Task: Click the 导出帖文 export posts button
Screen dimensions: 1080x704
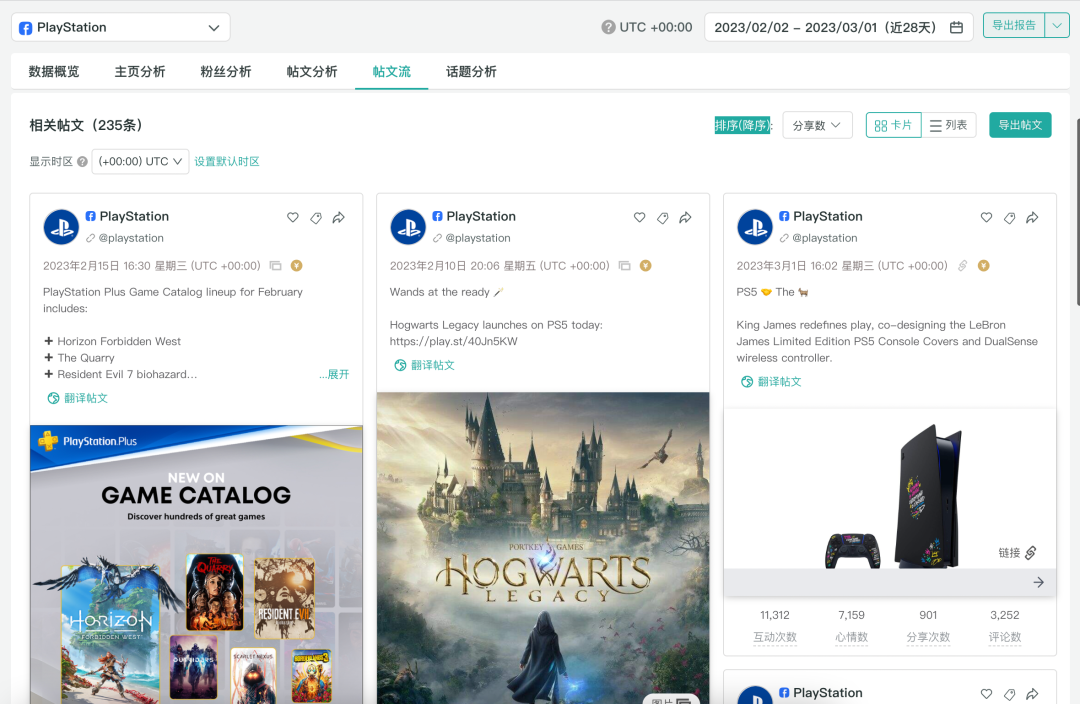Action: tap(1019, 125)
